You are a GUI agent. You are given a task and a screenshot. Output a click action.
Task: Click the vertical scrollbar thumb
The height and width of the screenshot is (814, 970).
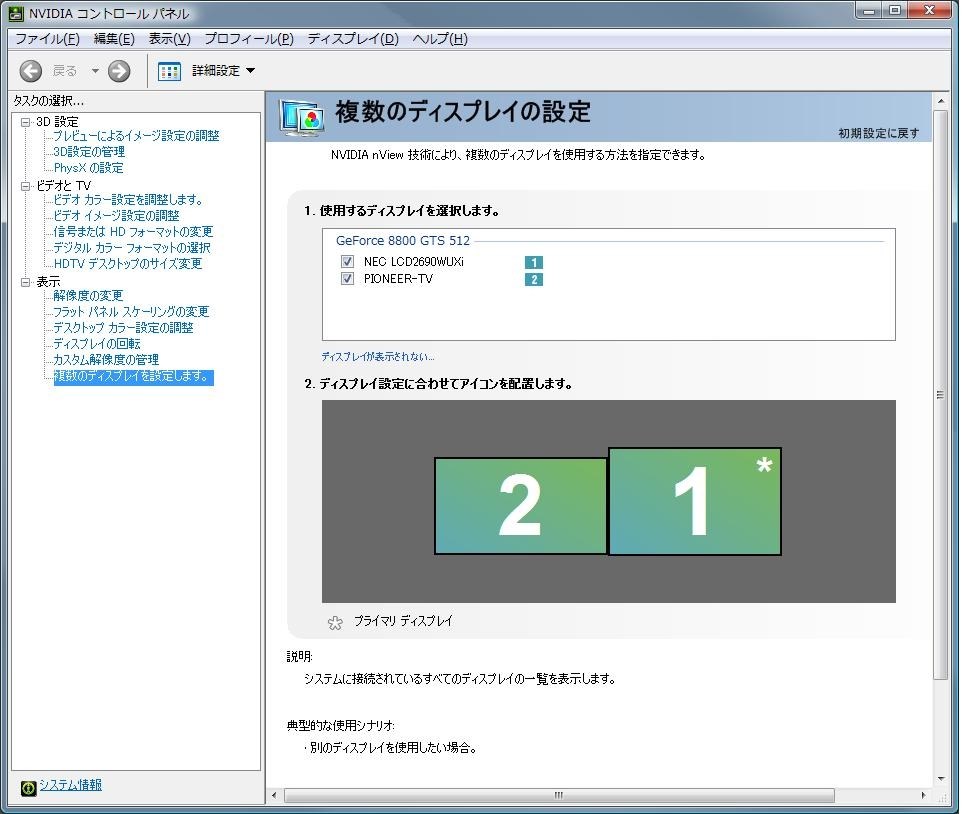940,395
